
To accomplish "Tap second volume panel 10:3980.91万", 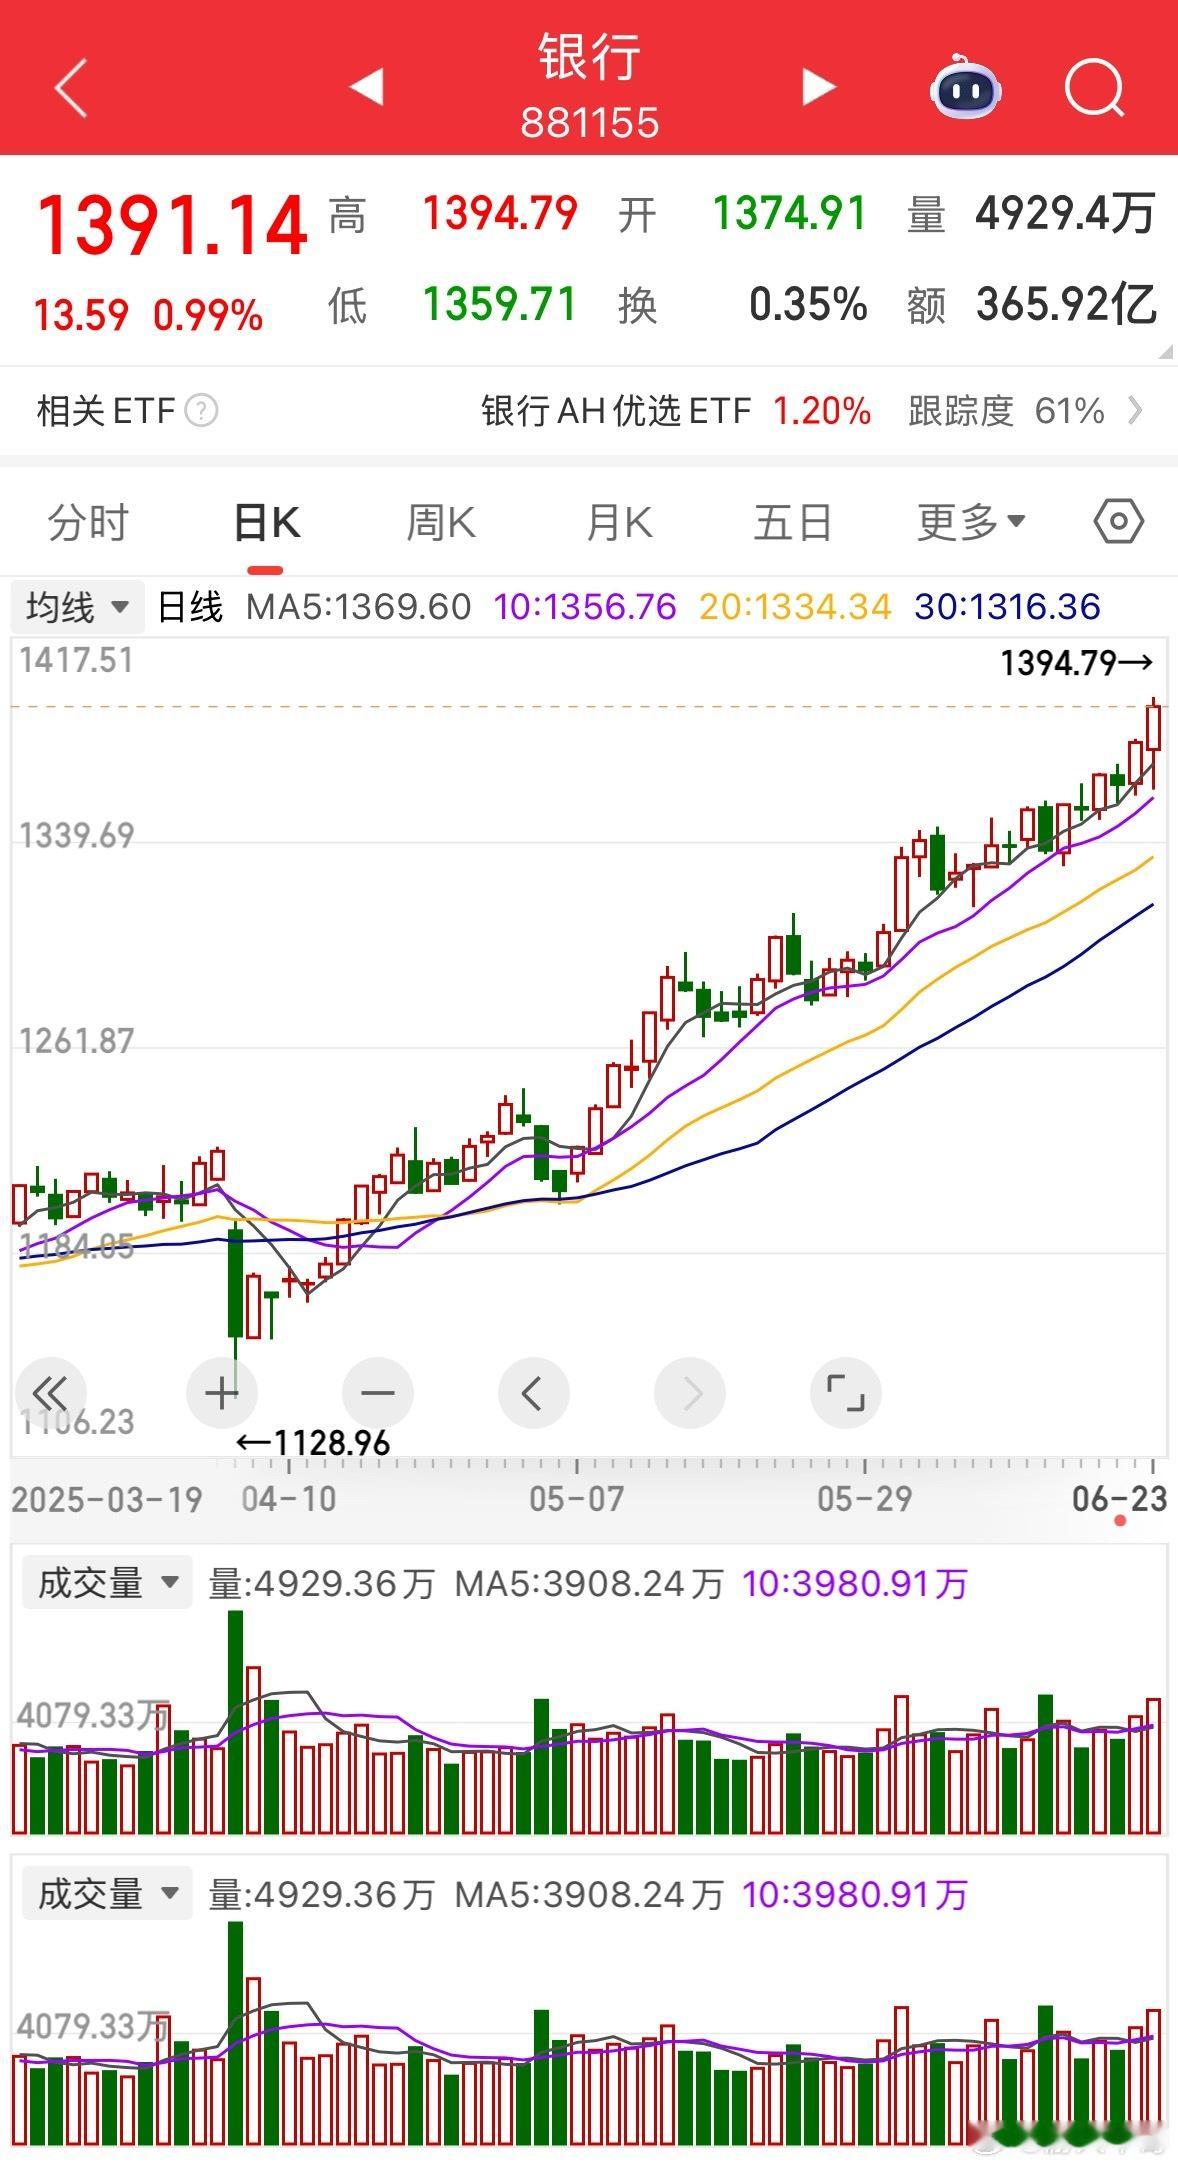I will click(x=855, y=1894).
